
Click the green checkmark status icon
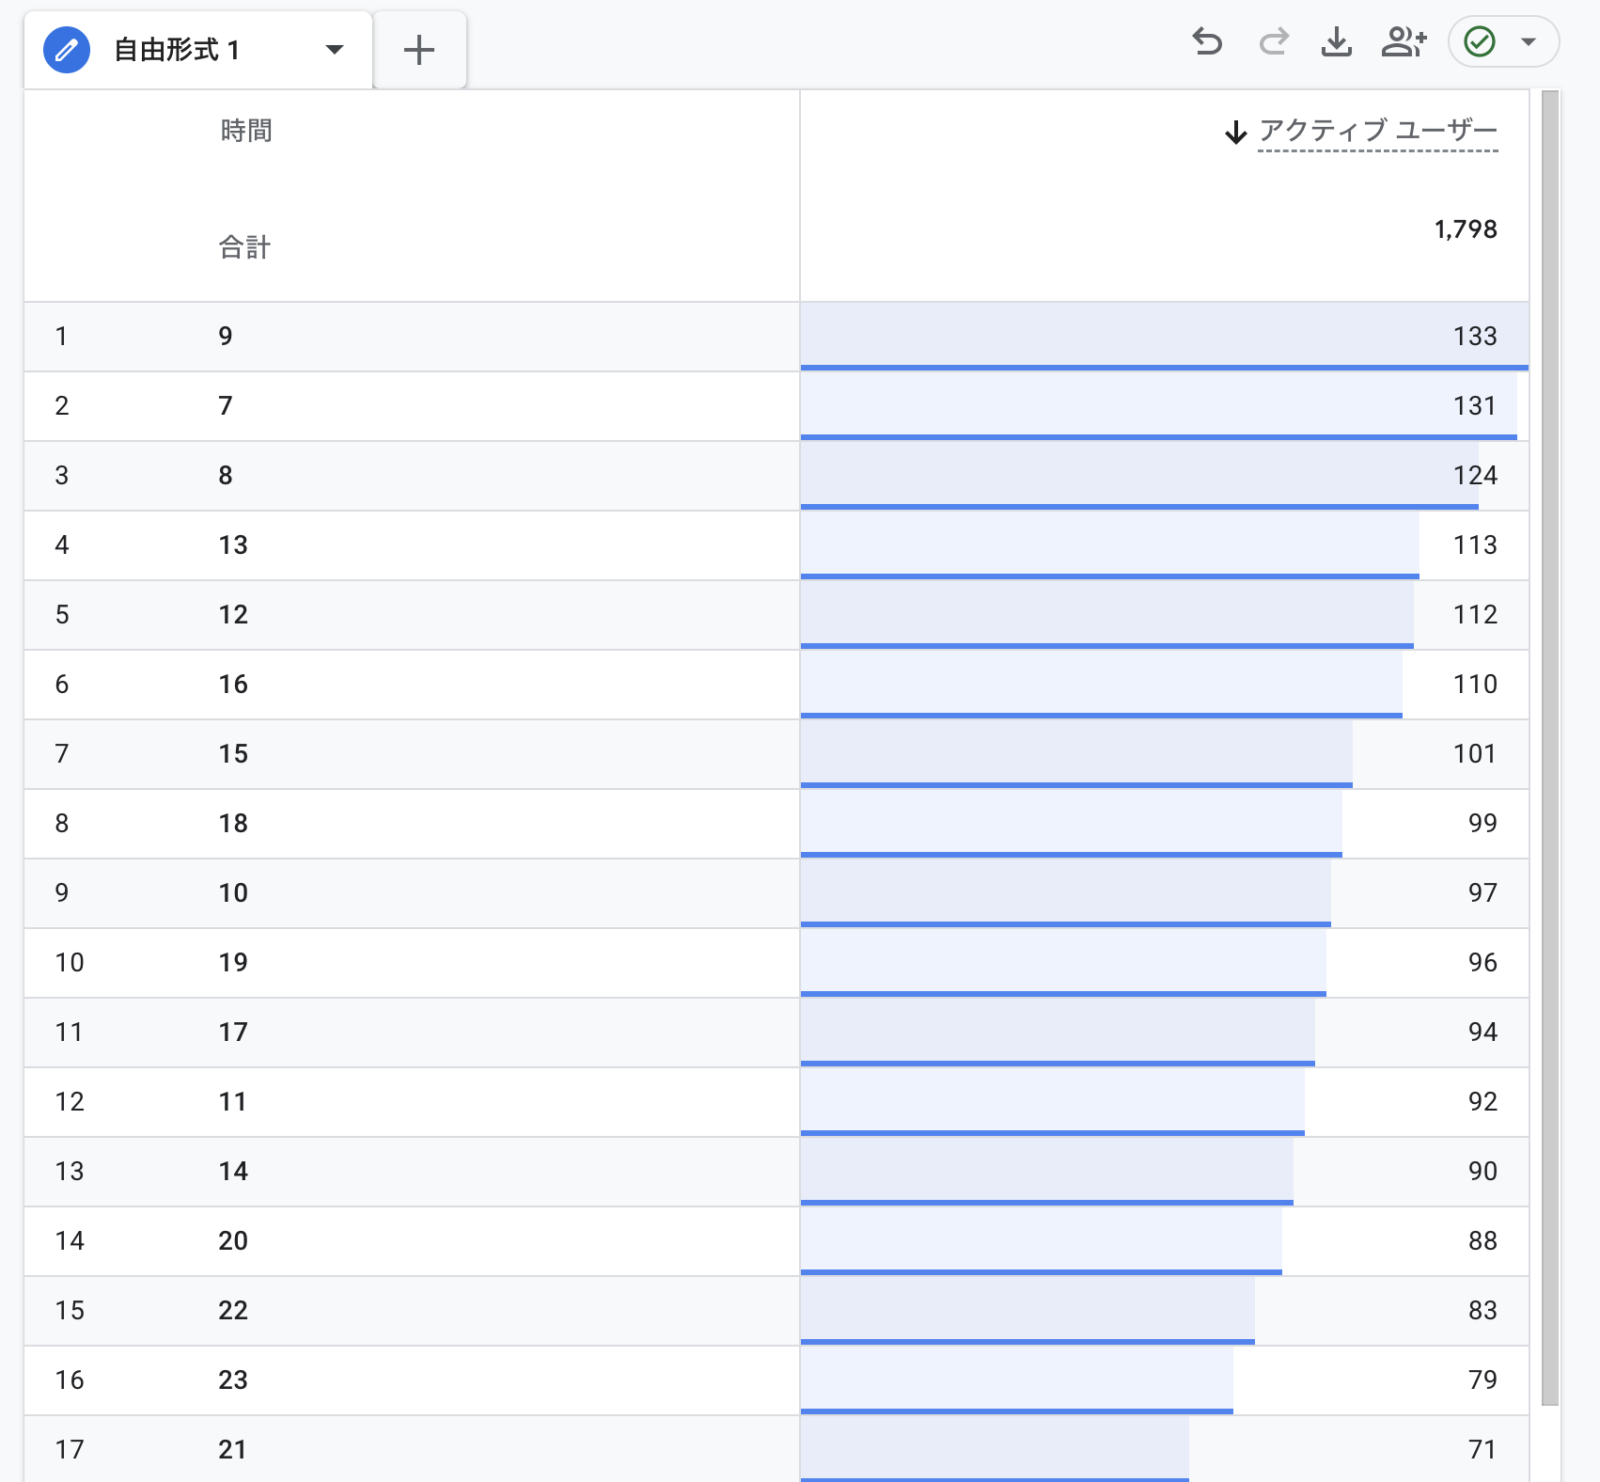(x=1479, y=42)
